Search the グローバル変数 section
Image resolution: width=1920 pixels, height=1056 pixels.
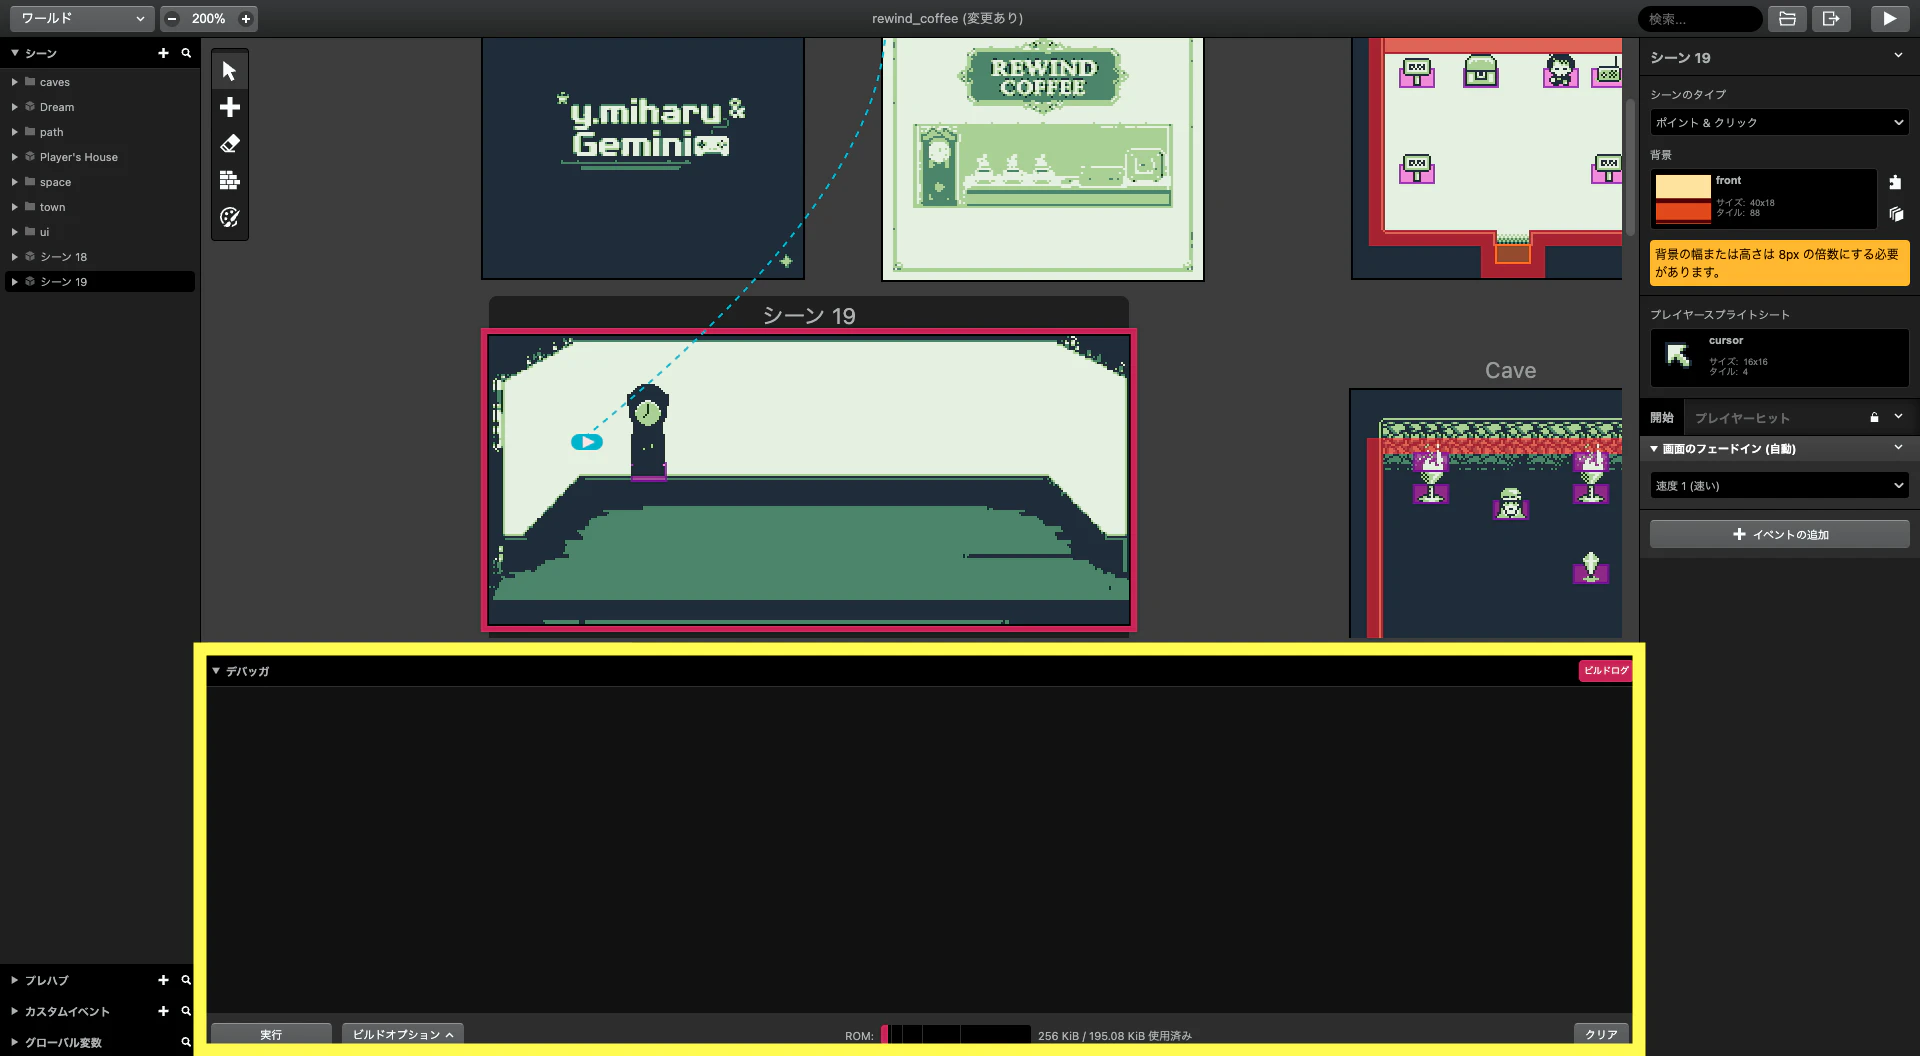(x=186, y=1042)
